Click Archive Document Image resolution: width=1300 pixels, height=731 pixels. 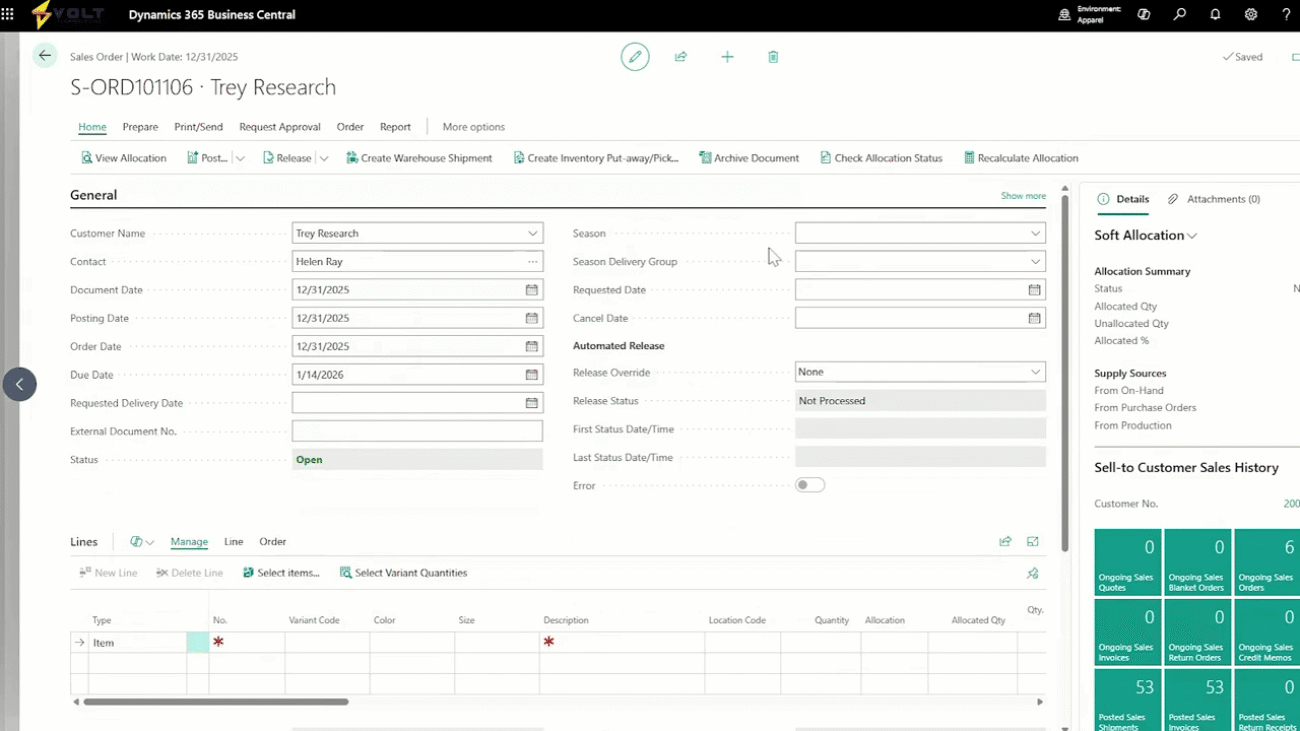coord(749,158)
